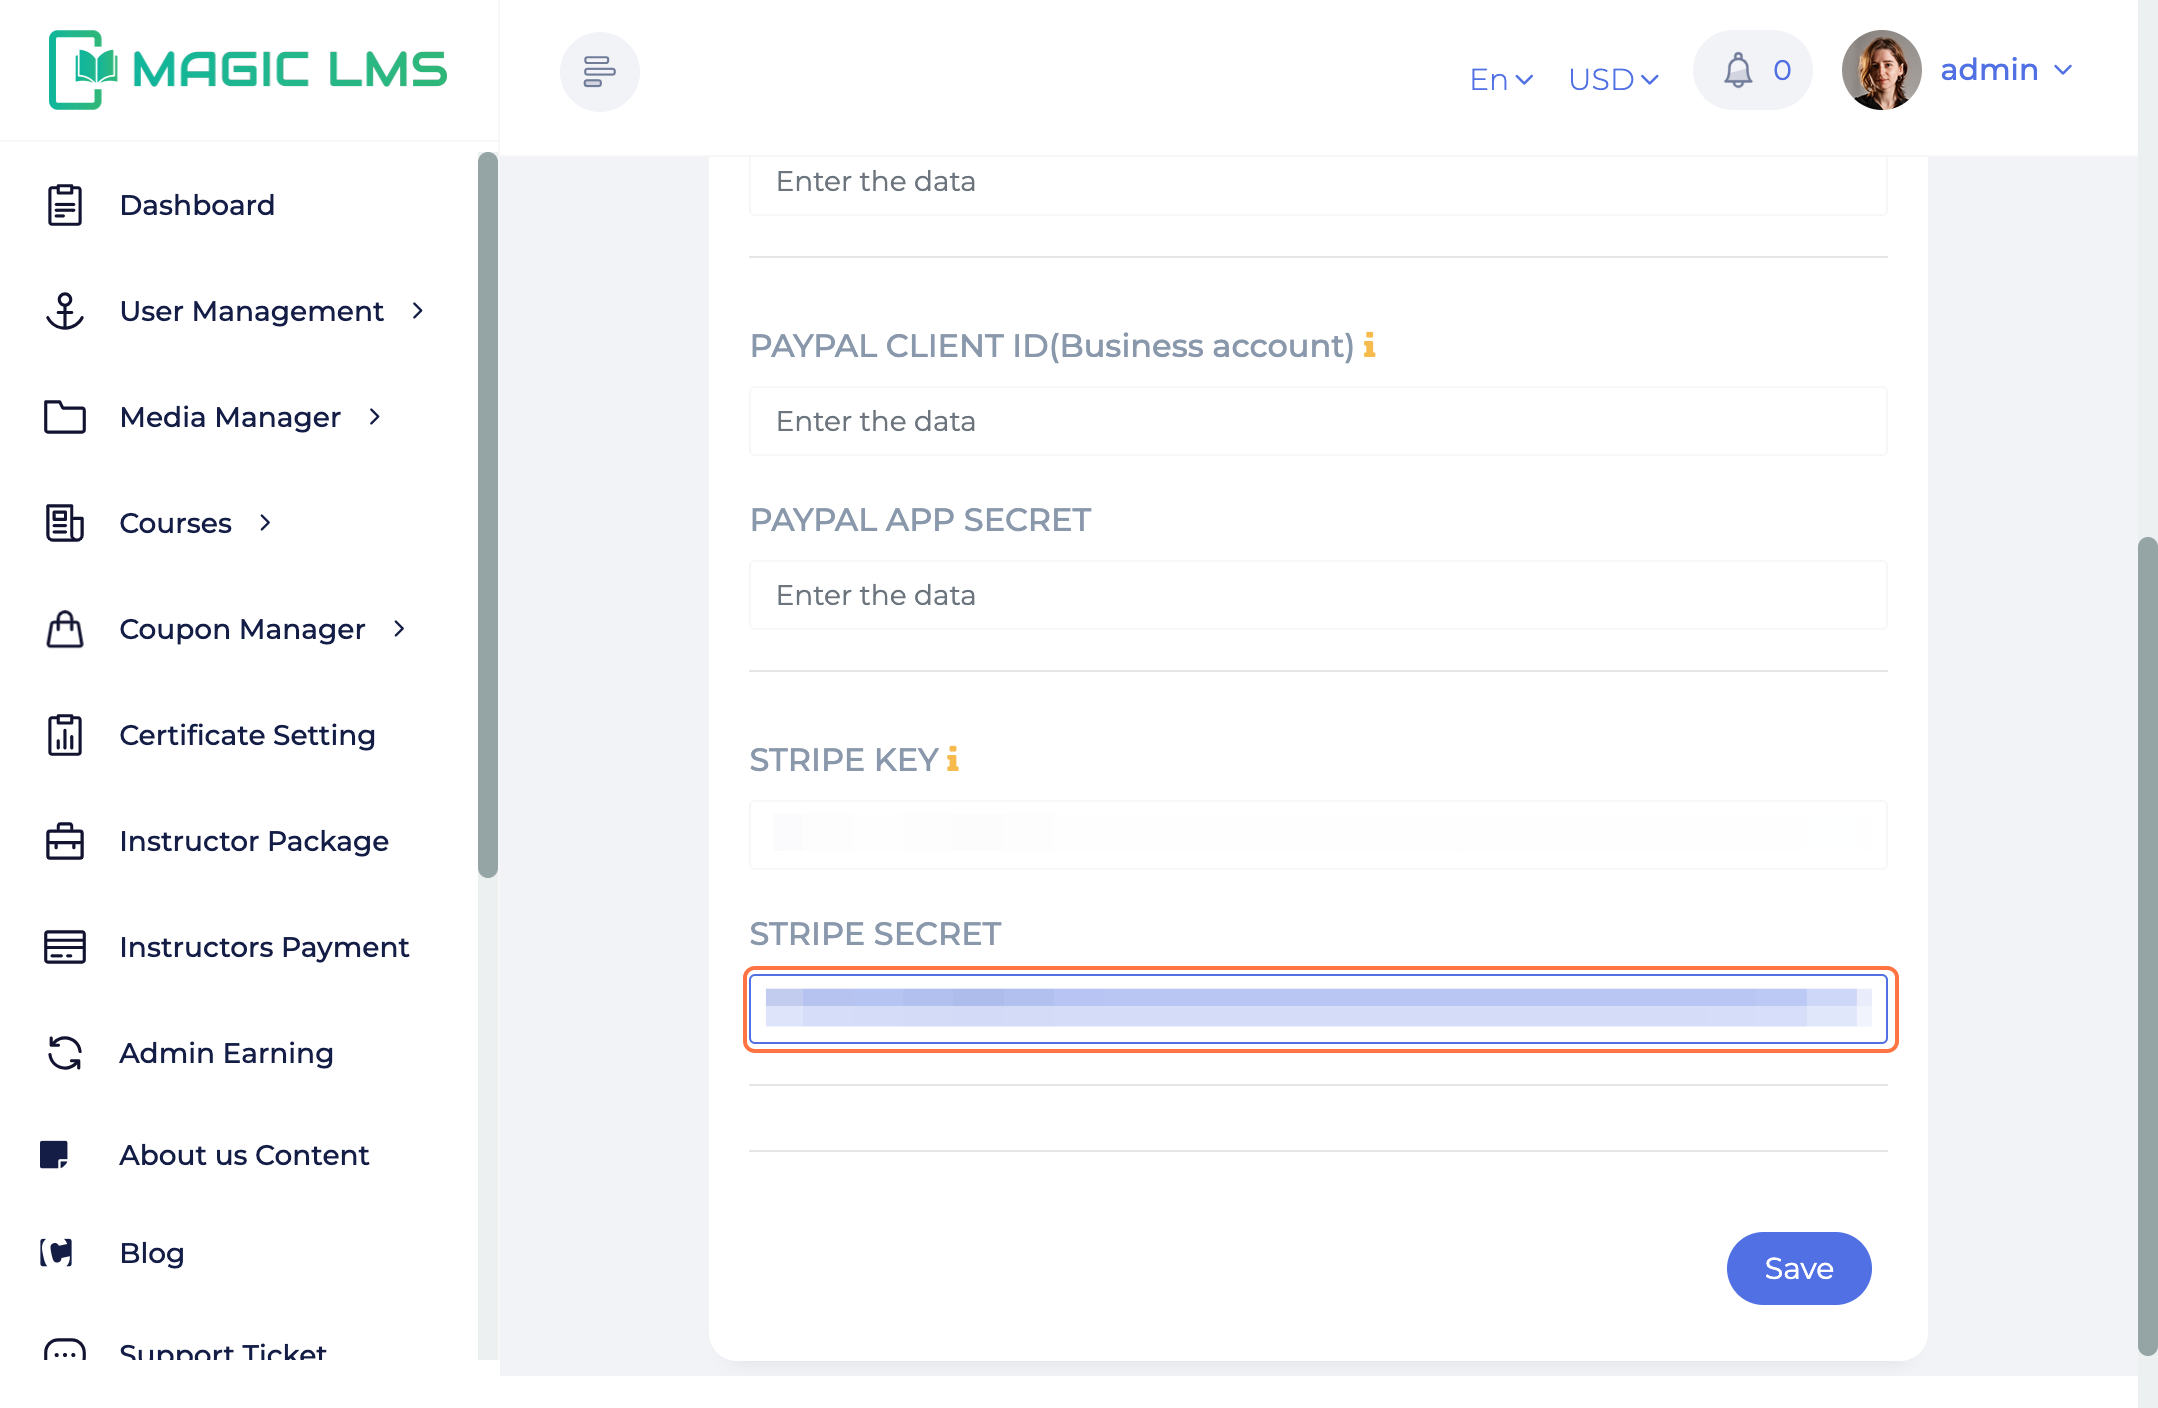The width and height of the screenshot is (2158, 1408).
Task: Expand the User Management chevron
Action: point(418,311)
